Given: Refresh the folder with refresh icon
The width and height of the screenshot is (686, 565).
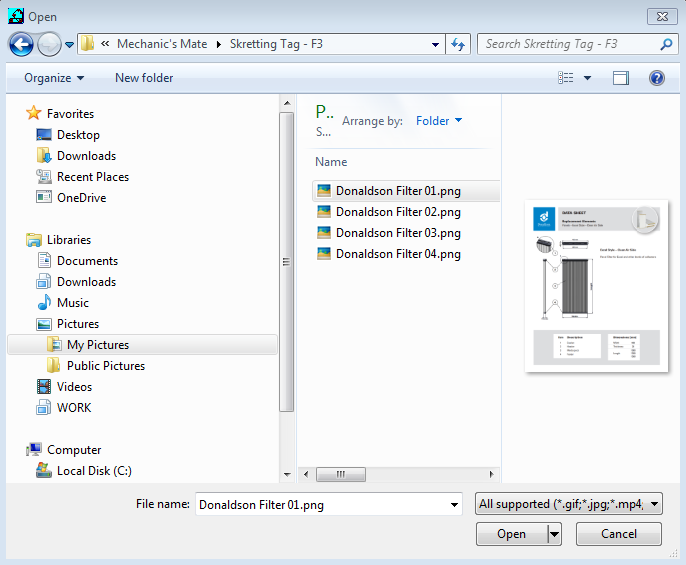Looking at the screenshot, I should click(458, 44).
